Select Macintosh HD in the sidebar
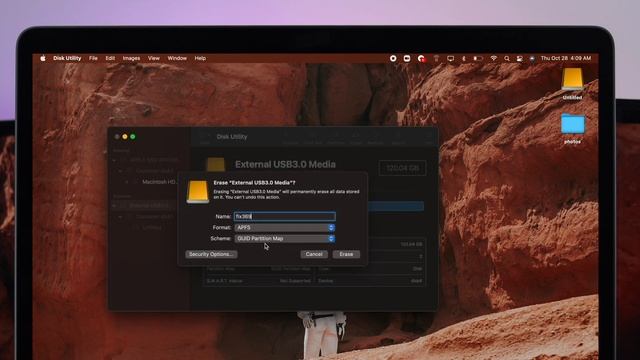The width and height of the screenshot is (640, 360). tap(159, 182)
